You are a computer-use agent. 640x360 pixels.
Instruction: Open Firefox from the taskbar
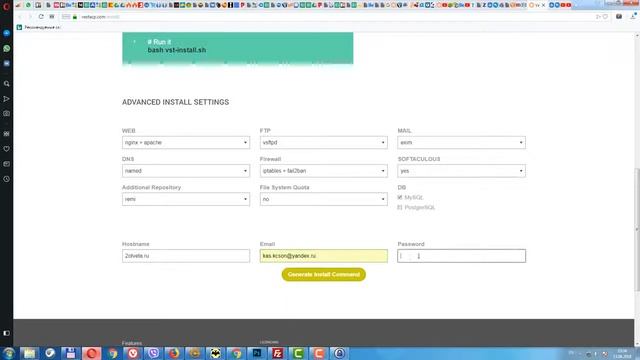click(174, 353)
